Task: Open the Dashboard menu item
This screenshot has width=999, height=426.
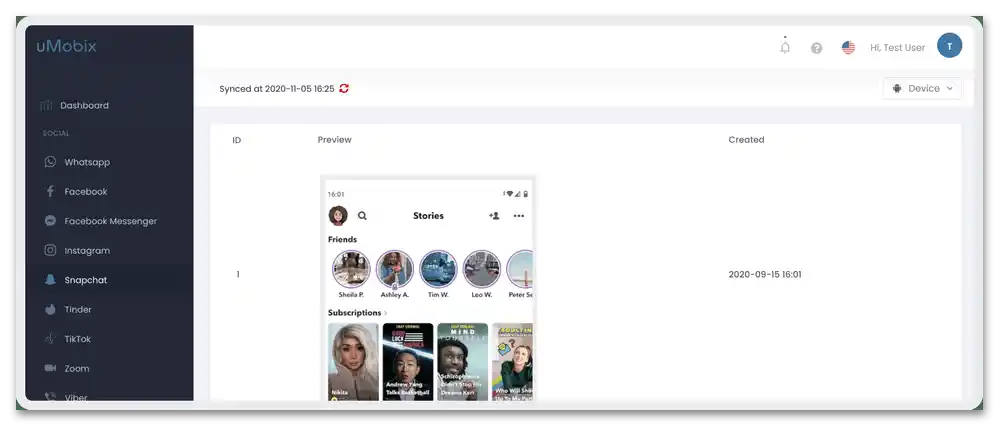Action: 84,106
